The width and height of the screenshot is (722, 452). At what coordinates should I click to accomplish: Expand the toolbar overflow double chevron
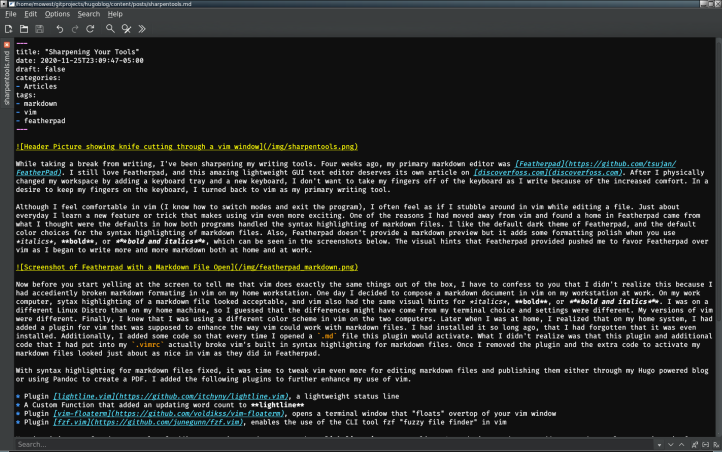pyautogui.click(x=142, y=29)
